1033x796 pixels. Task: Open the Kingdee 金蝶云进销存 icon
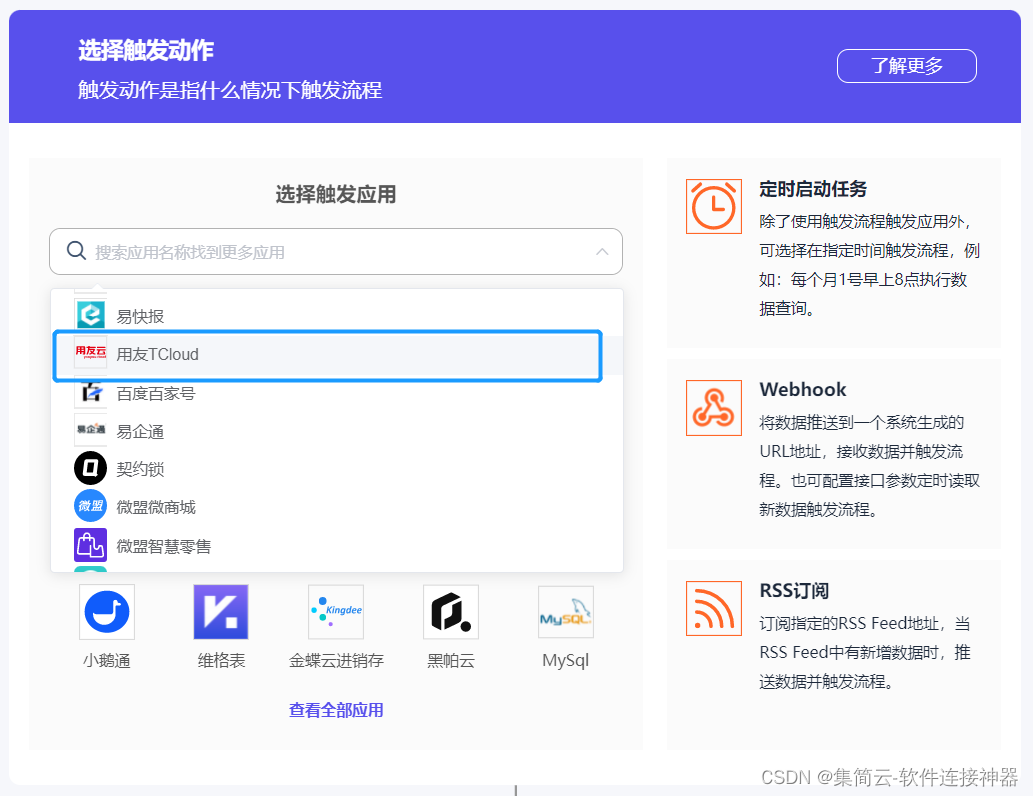click(336, 612)
